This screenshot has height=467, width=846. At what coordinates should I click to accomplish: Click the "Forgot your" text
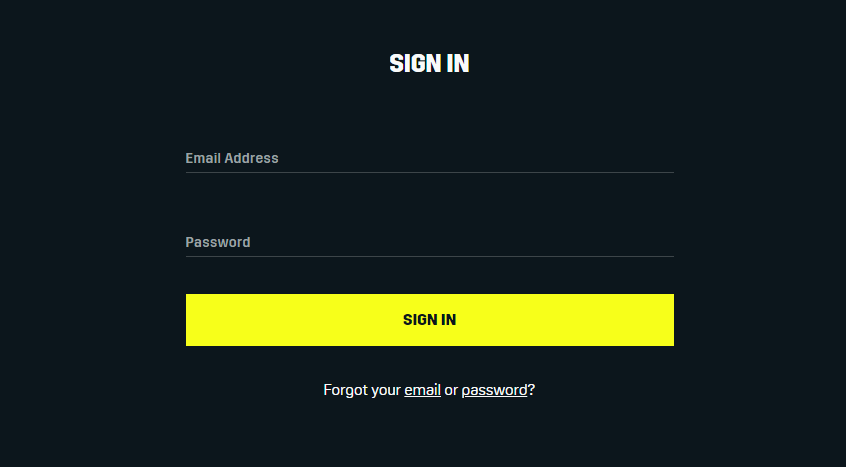click(x=361, y=390)
